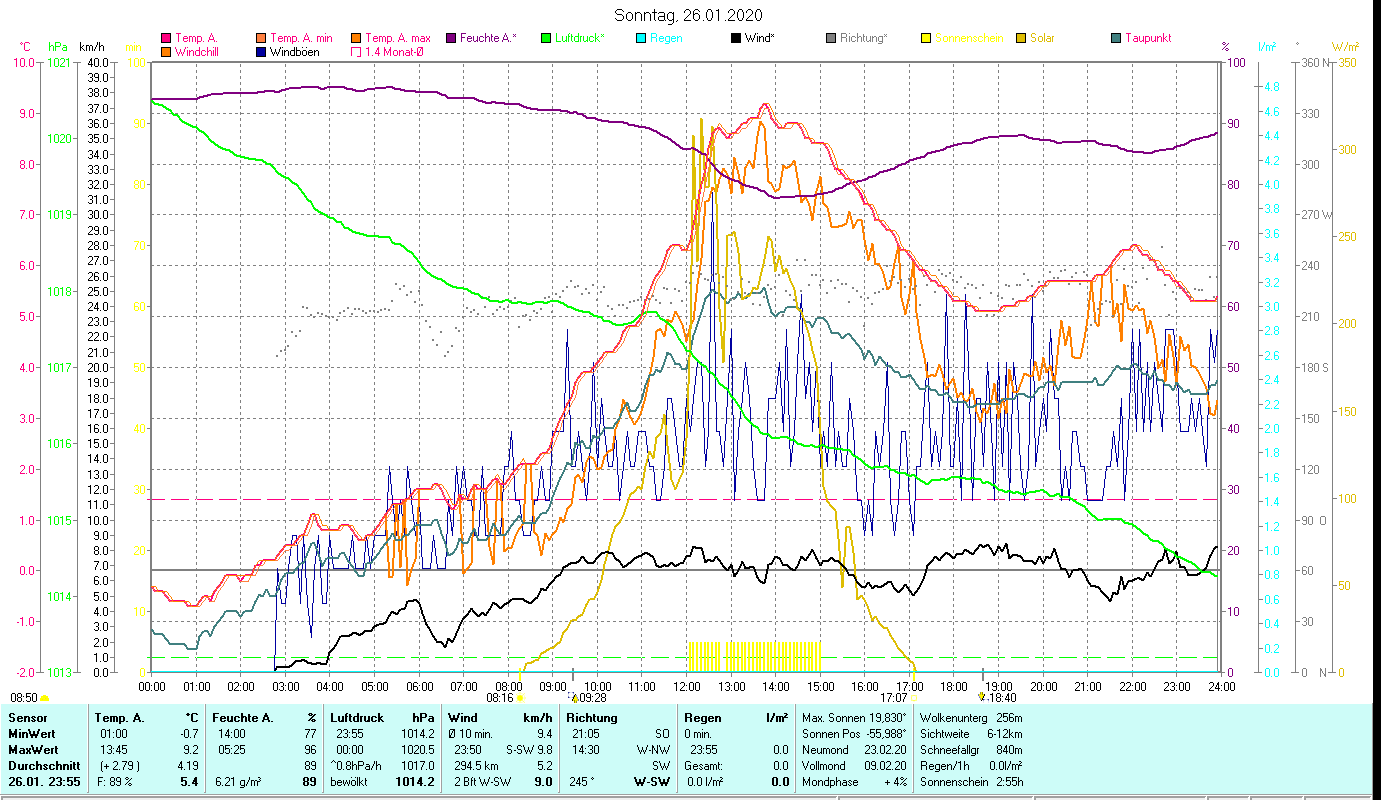Image resolution: width=1381 pixels, height=800 pixels.
Task: Select the gray Richtung* legend swatch
Action: click(x=831, y=39)
